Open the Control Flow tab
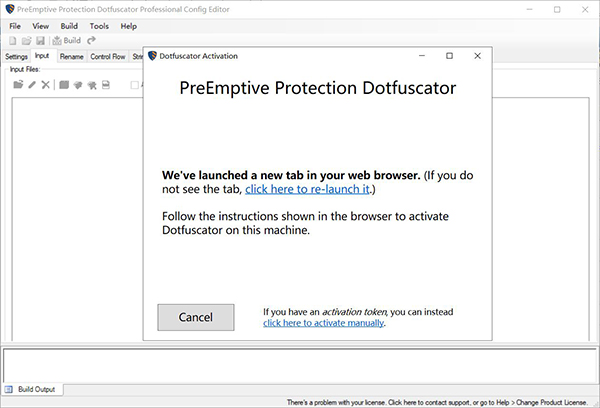 tap(108, 57)
